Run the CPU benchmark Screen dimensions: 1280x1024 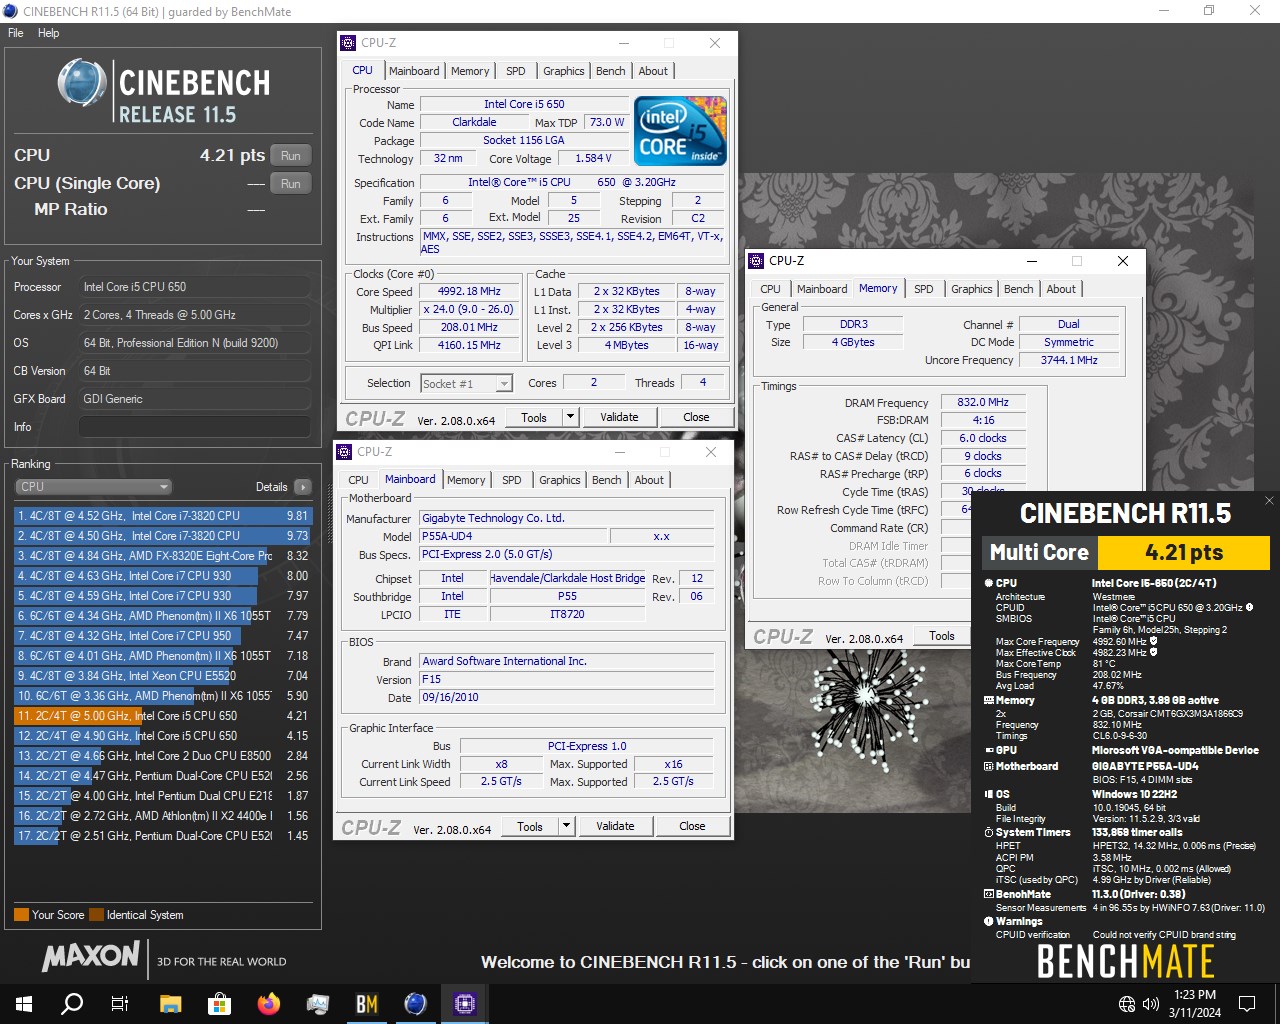[291, 155]
